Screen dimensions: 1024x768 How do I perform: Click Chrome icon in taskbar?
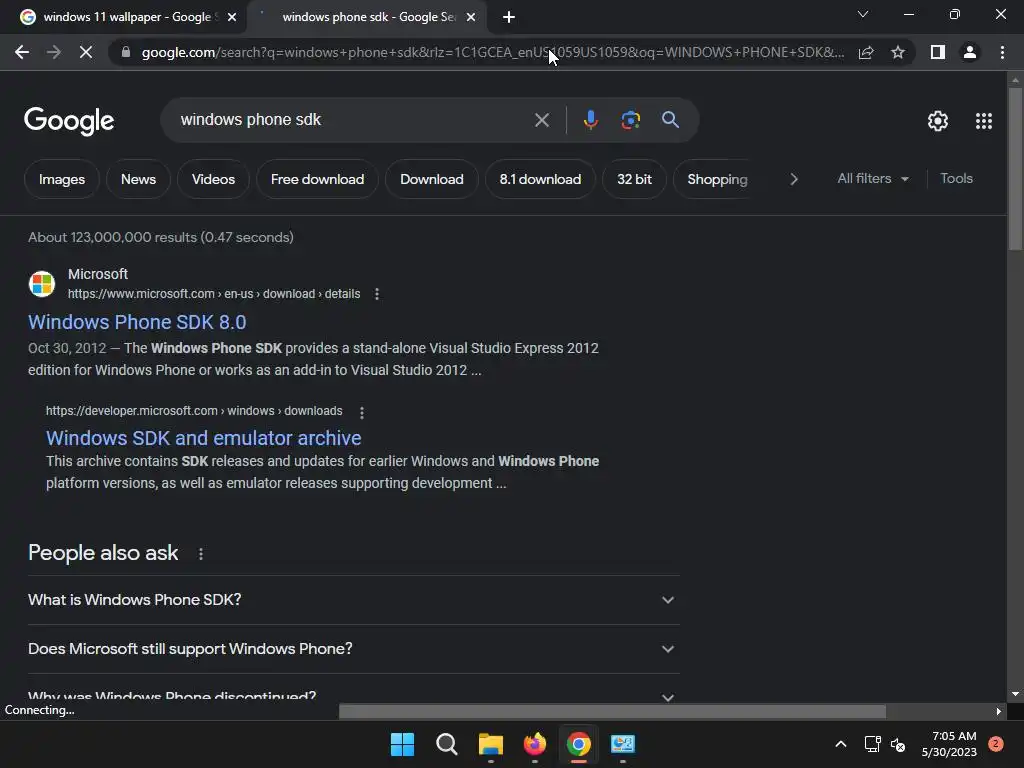click(579, 744)
